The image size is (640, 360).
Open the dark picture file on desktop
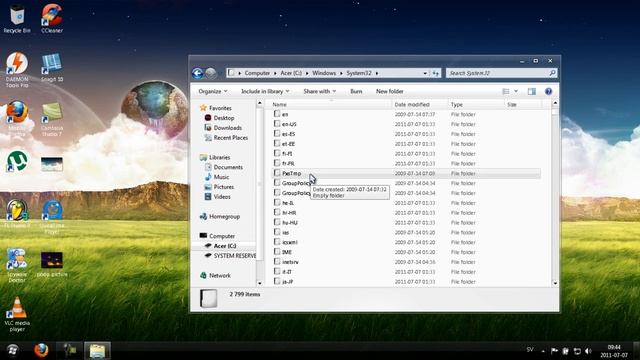pos(52,264)
